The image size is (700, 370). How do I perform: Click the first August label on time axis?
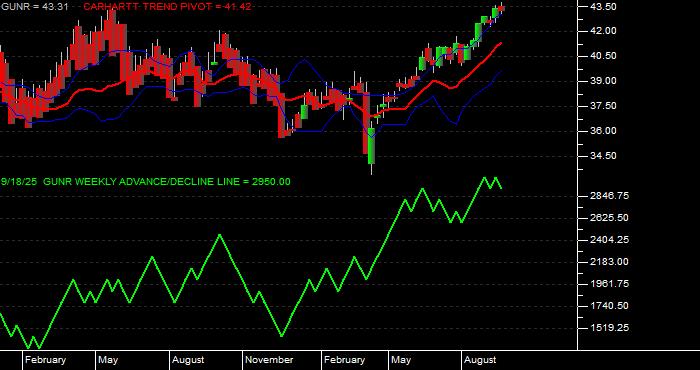click(x=188, y=360)
